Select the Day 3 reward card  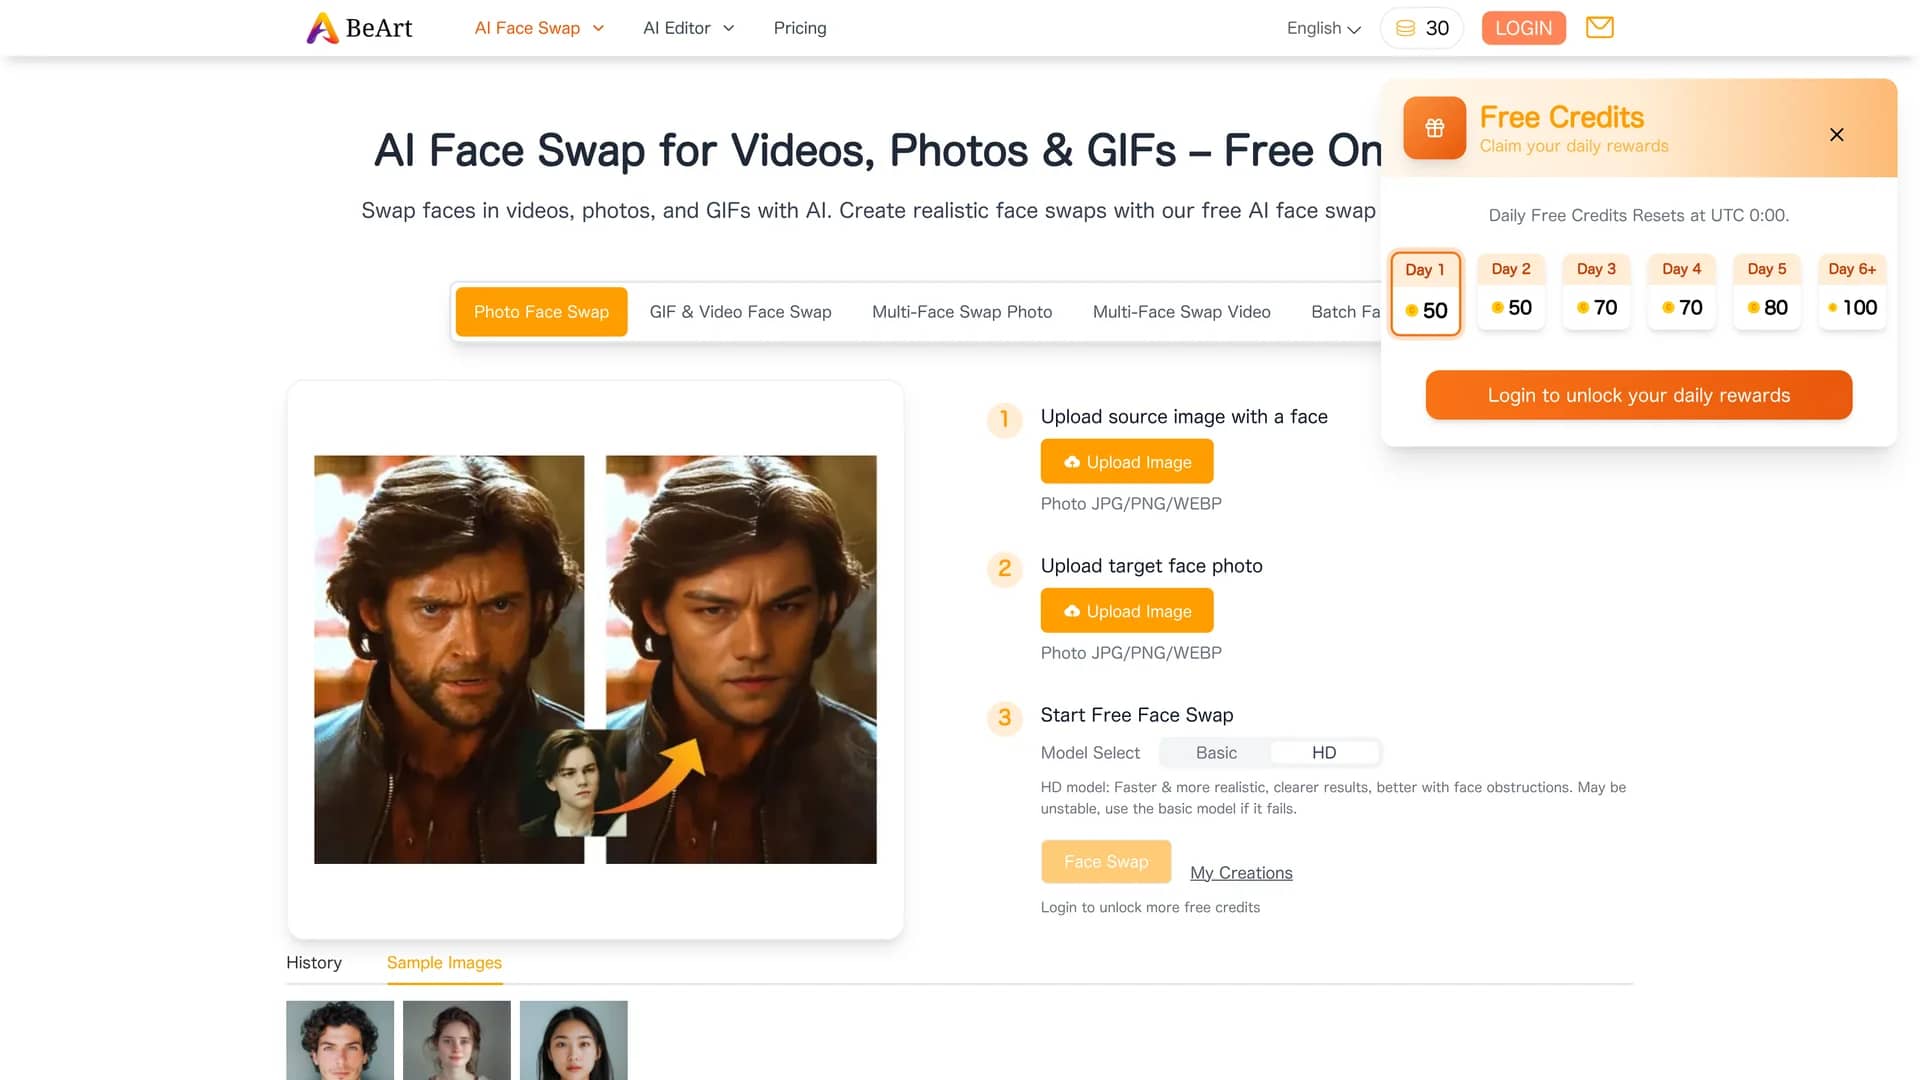1596,292
